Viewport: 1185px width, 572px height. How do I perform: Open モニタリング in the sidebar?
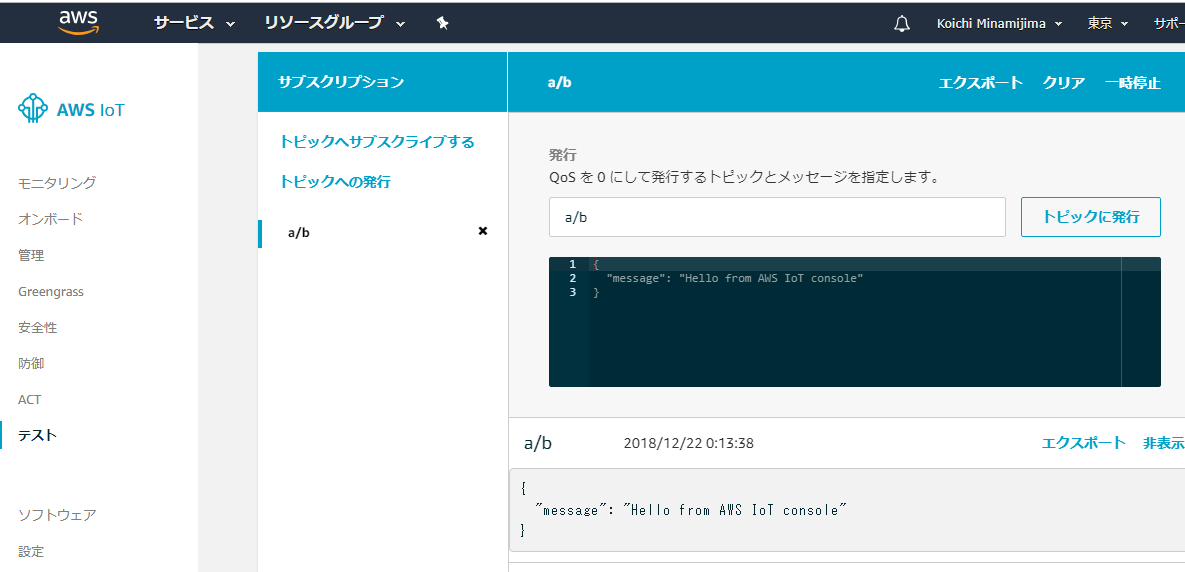(57, 183)
